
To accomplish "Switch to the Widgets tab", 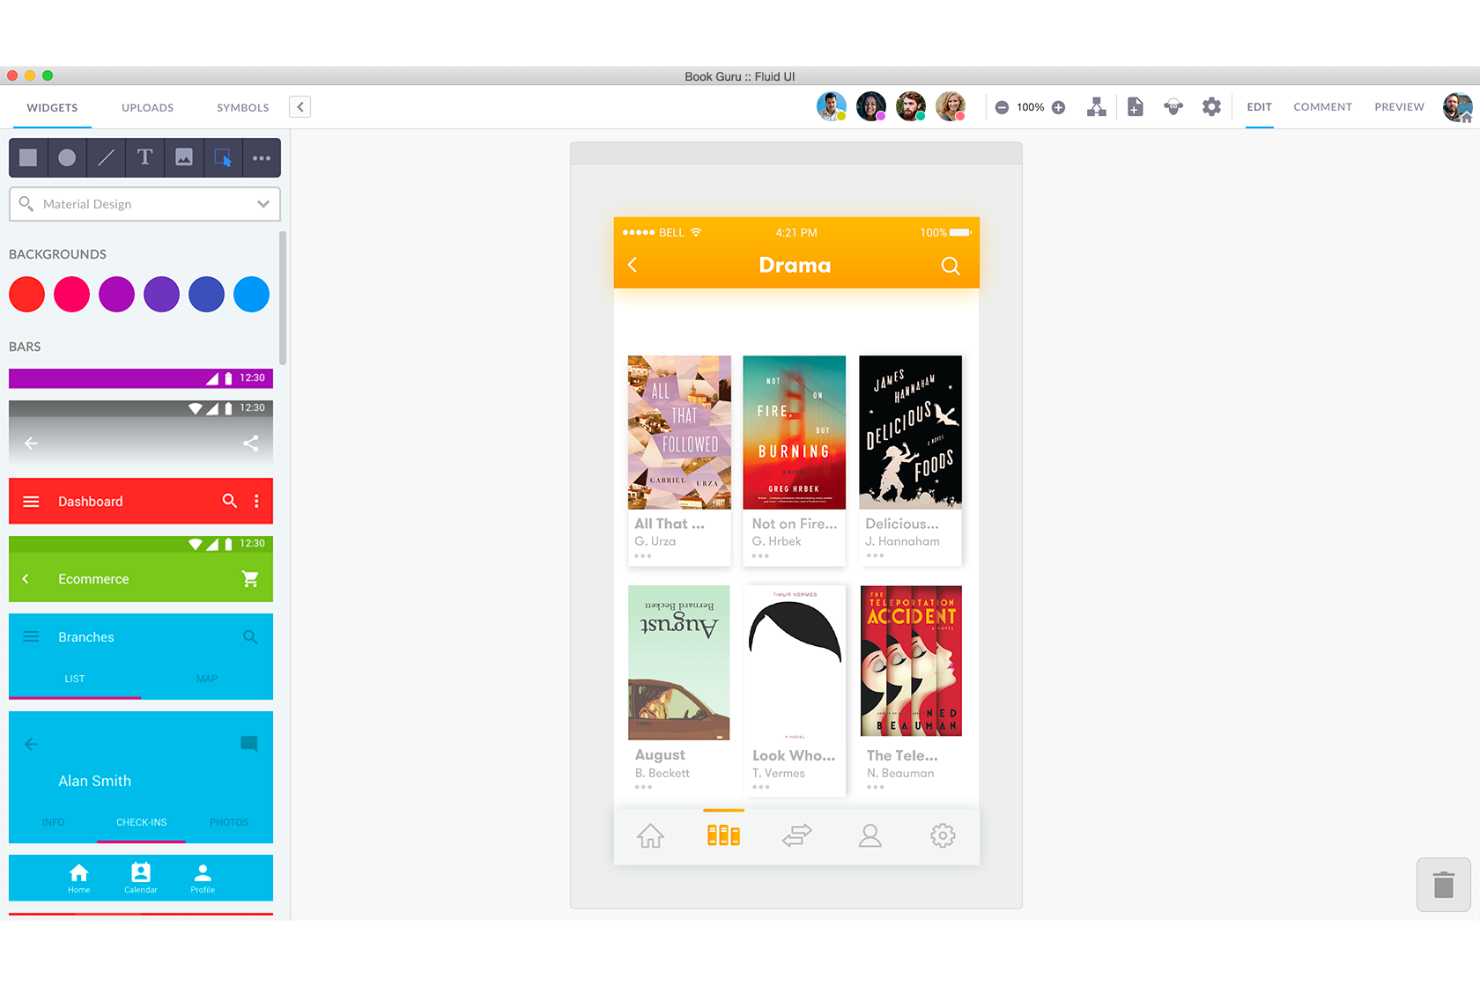I will 52,107.
